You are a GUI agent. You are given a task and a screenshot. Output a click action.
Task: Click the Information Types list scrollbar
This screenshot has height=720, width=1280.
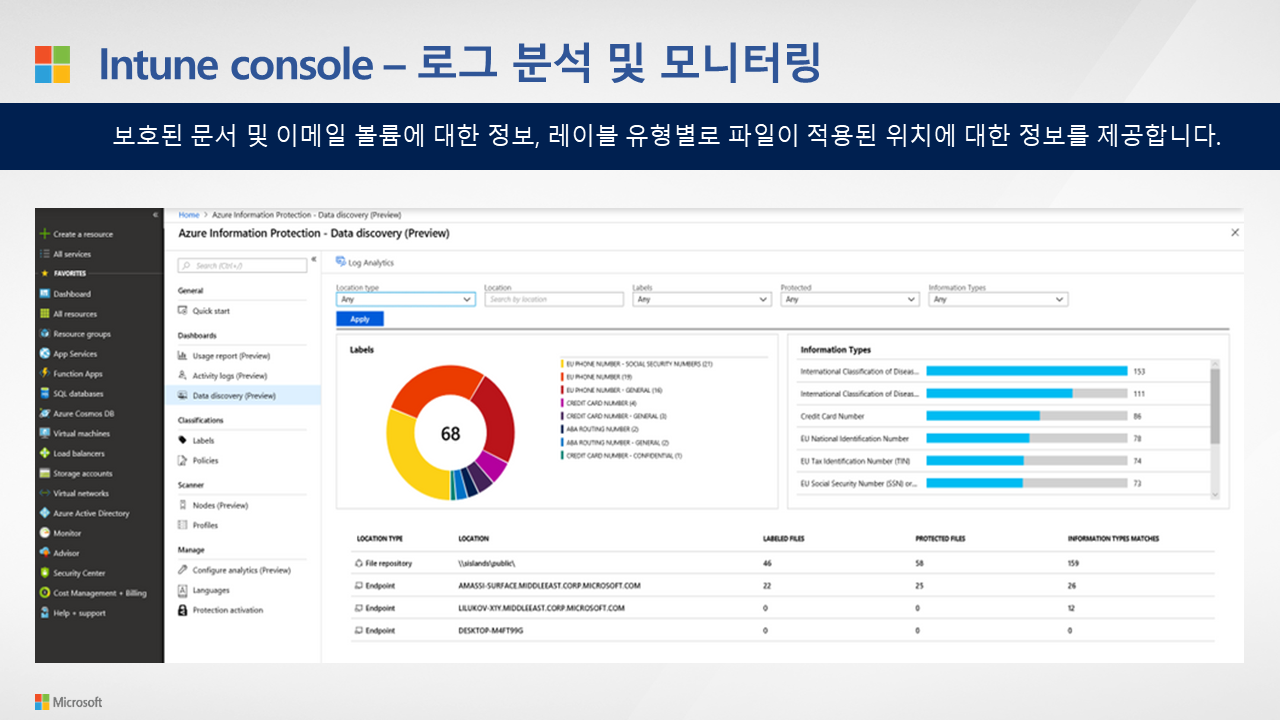tap(1215, 429)
